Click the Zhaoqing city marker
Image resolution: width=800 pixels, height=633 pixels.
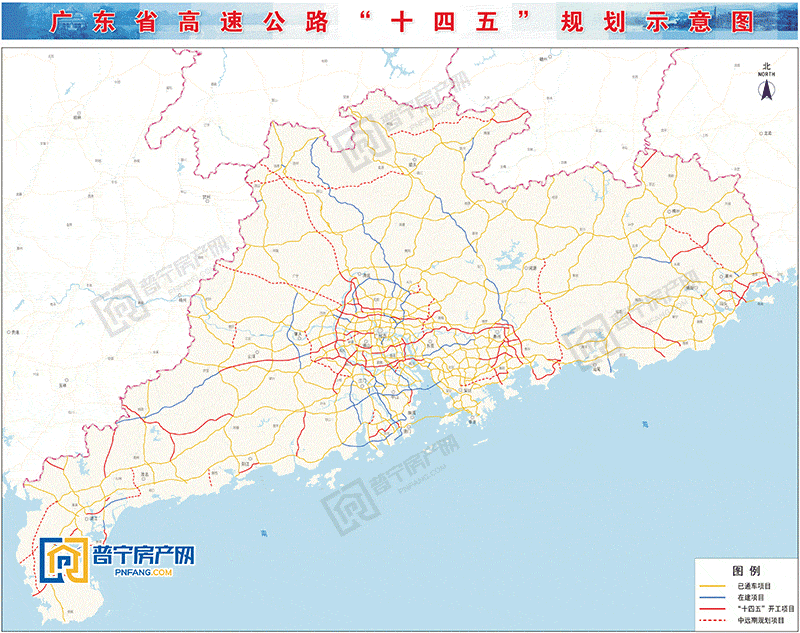click(298, 336)
